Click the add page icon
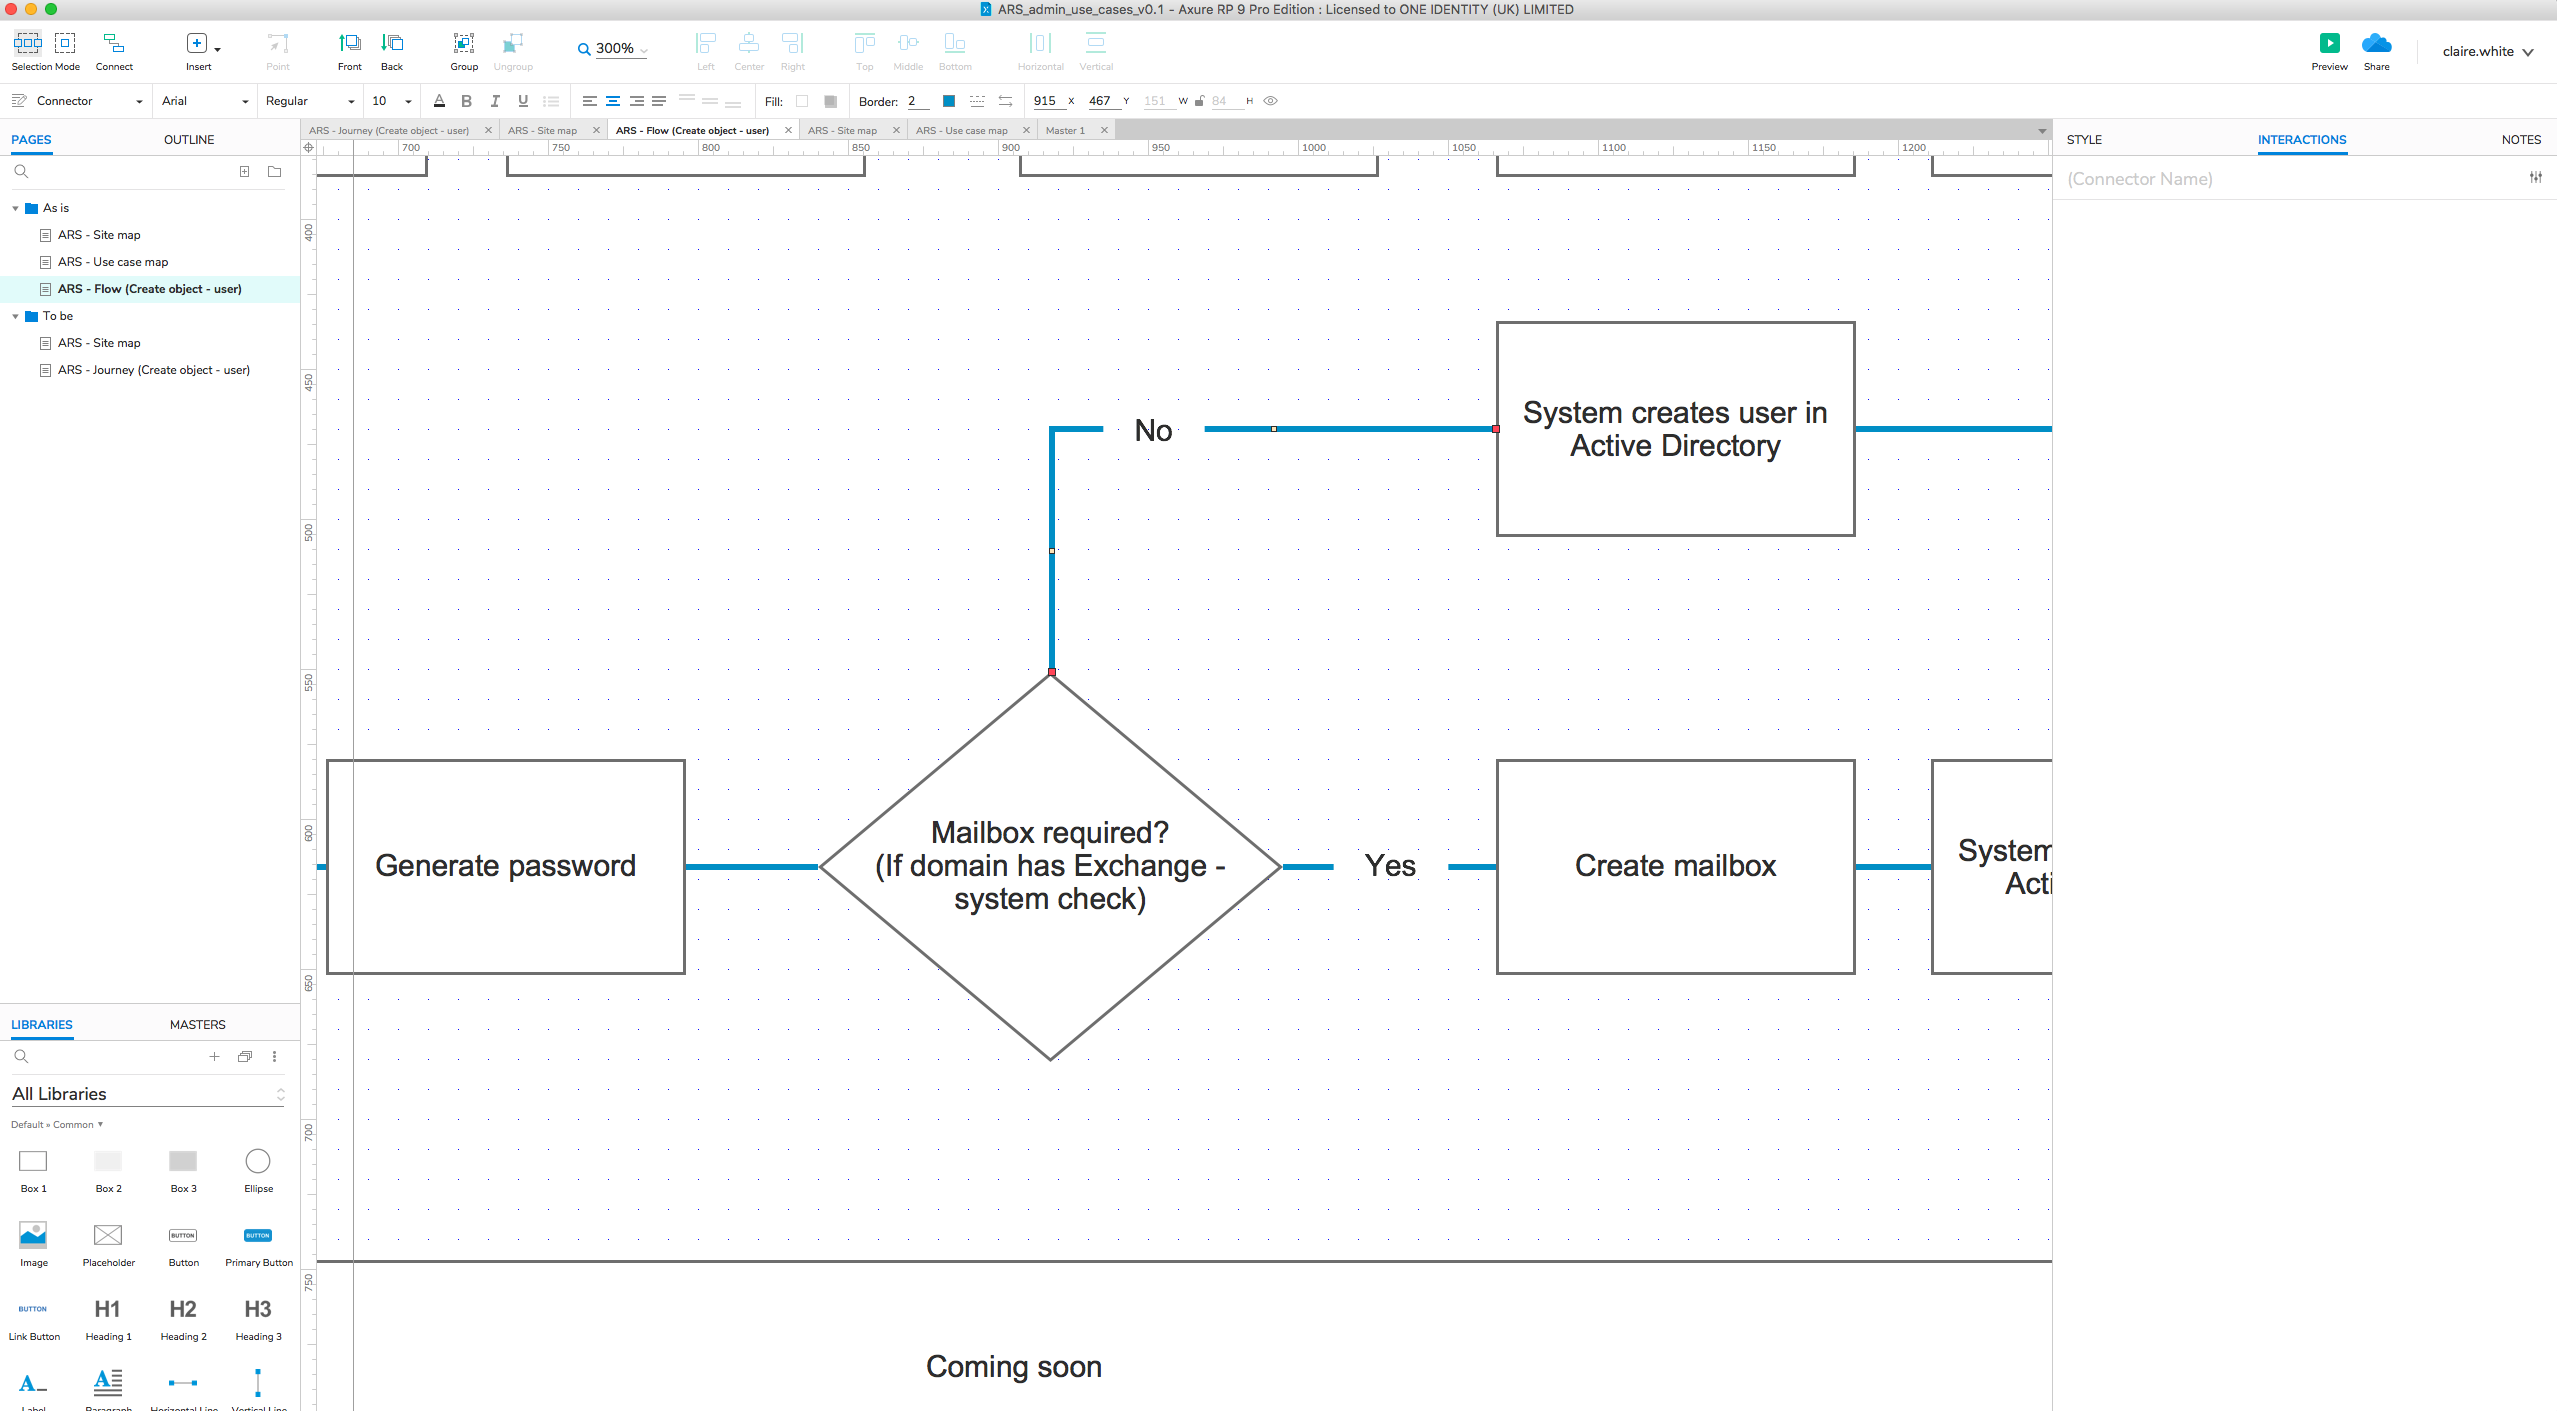The height and width of the screenshot is (1411, 2557). click(x=244, y=172)
